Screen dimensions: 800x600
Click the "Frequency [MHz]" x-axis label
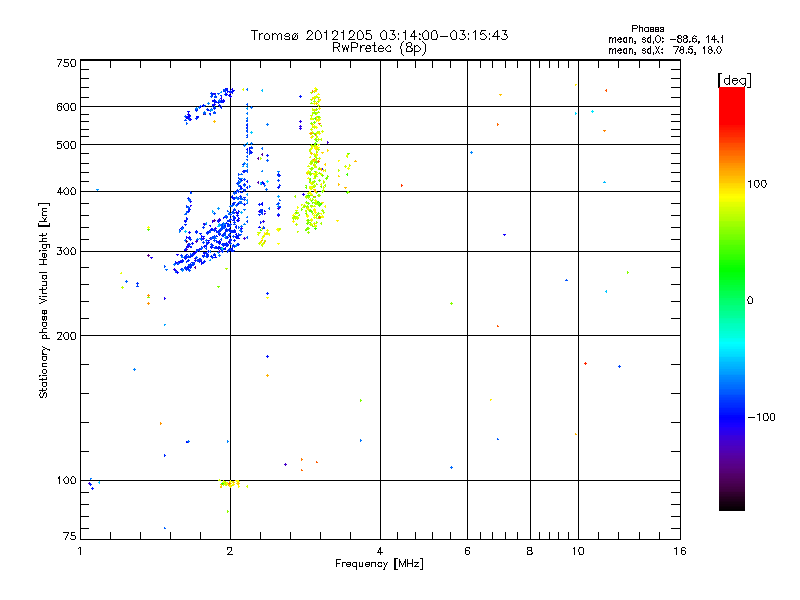tap(379, 564)
